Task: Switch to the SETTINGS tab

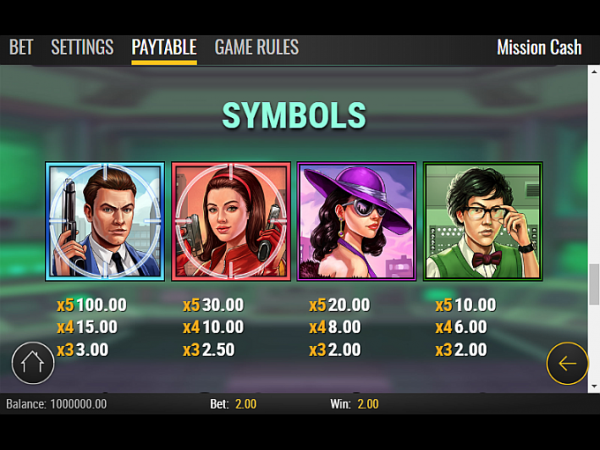Action: tap(82, 47)
